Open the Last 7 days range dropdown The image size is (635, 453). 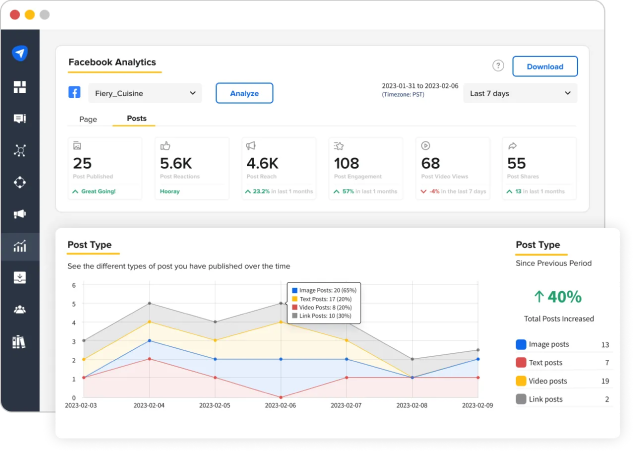coord(520,93)
